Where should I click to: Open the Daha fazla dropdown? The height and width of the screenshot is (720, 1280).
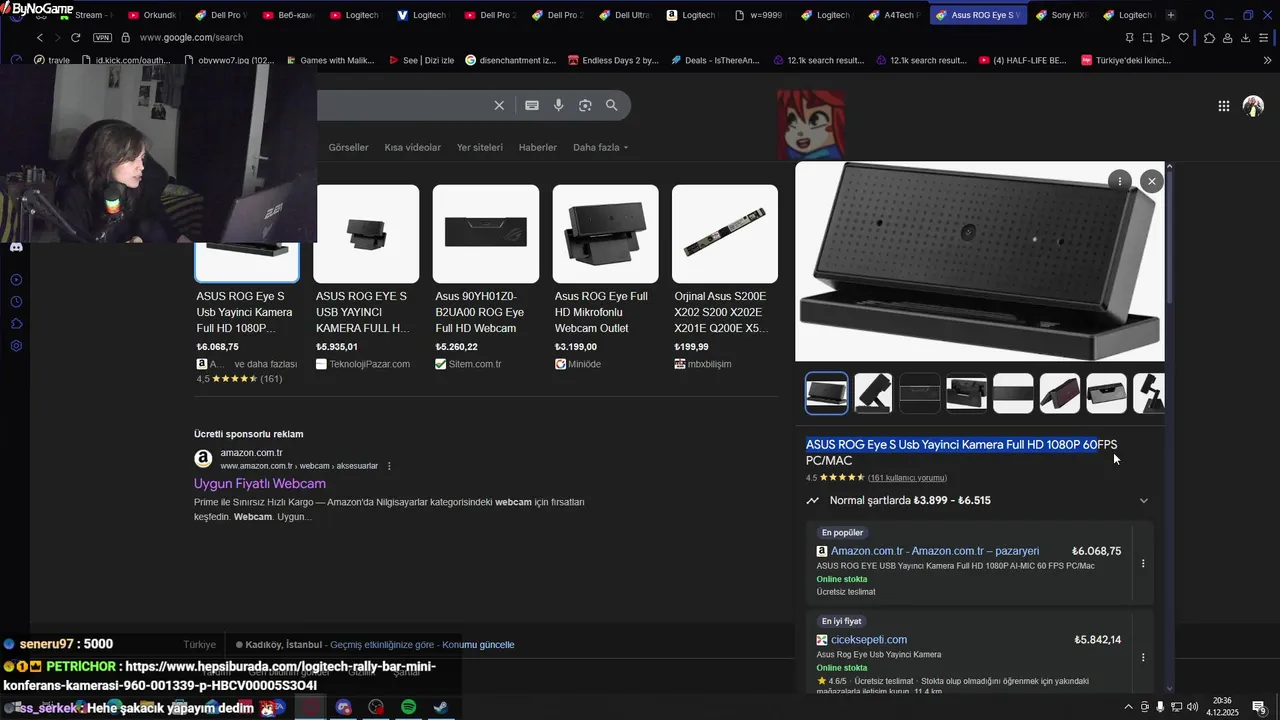click(600, 147)
